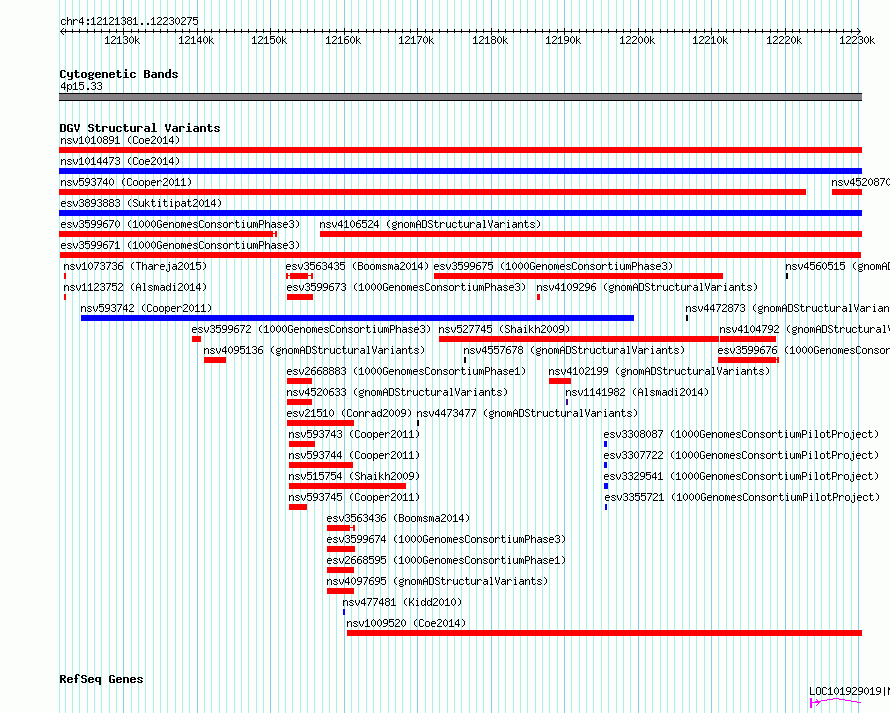Image resolution: width=890 pixels, height=713 pixels.
Task: Click nsv4102199 (gnomADStructuralVariants) label
Action: point(659,371)
